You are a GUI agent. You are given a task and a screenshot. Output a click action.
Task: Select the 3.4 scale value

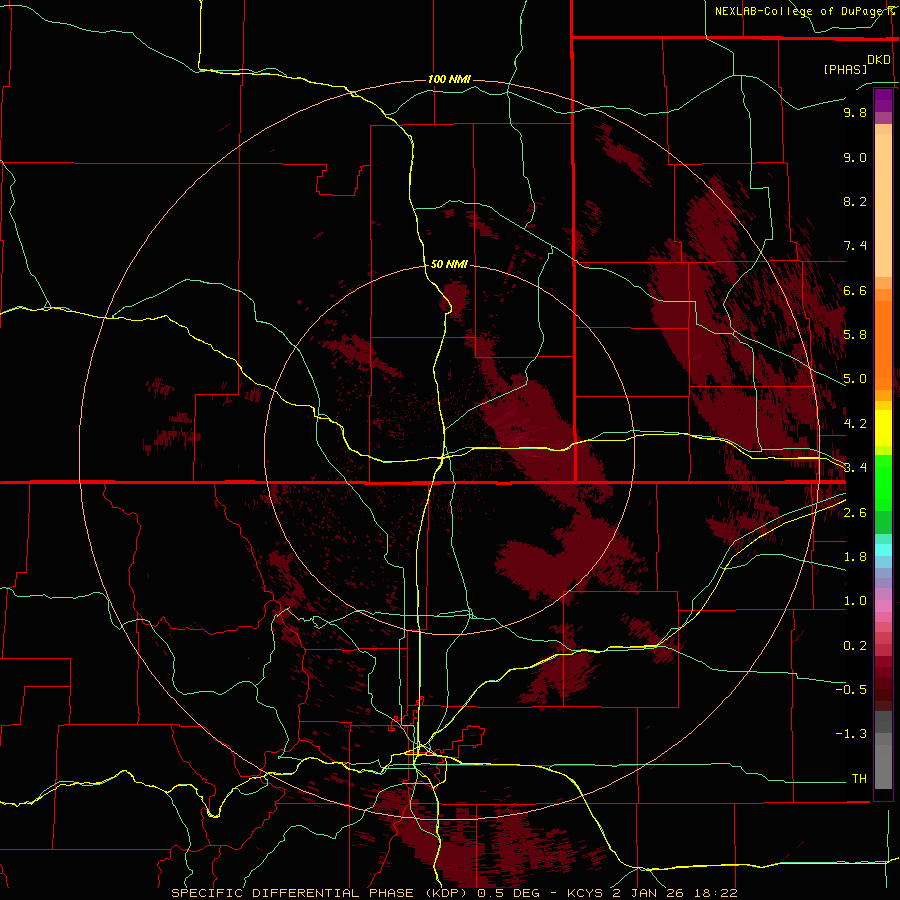[x=855, y=468]
